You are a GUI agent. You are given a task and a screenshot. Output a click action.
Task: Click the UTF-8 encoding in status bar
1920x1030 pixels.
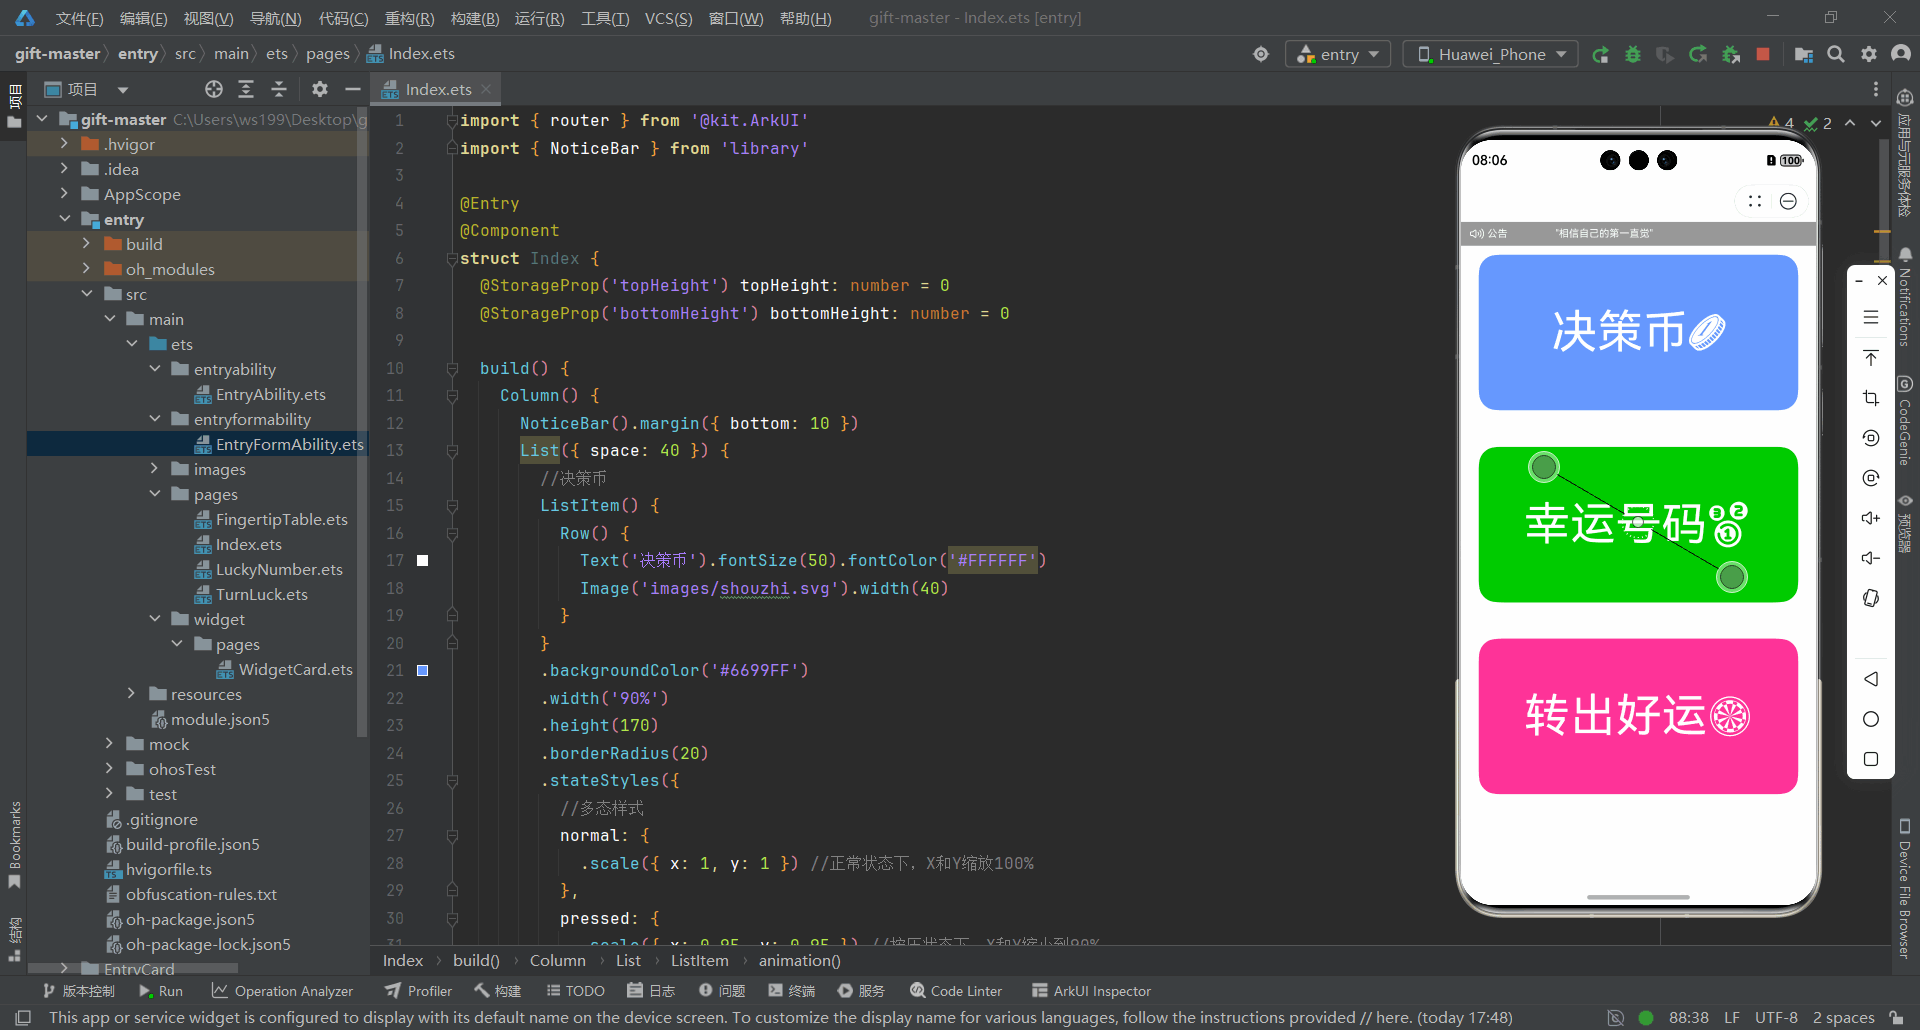(x=1776, y=1018)
